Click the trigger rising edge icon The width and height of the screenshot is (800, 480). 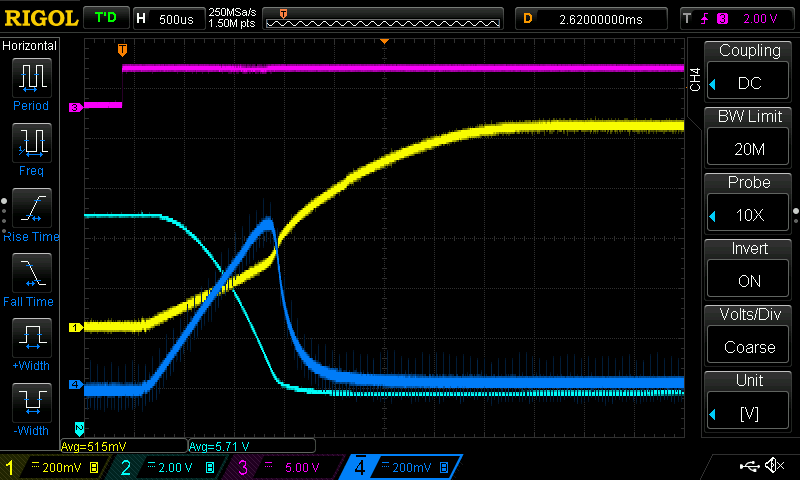coord(705,19)
